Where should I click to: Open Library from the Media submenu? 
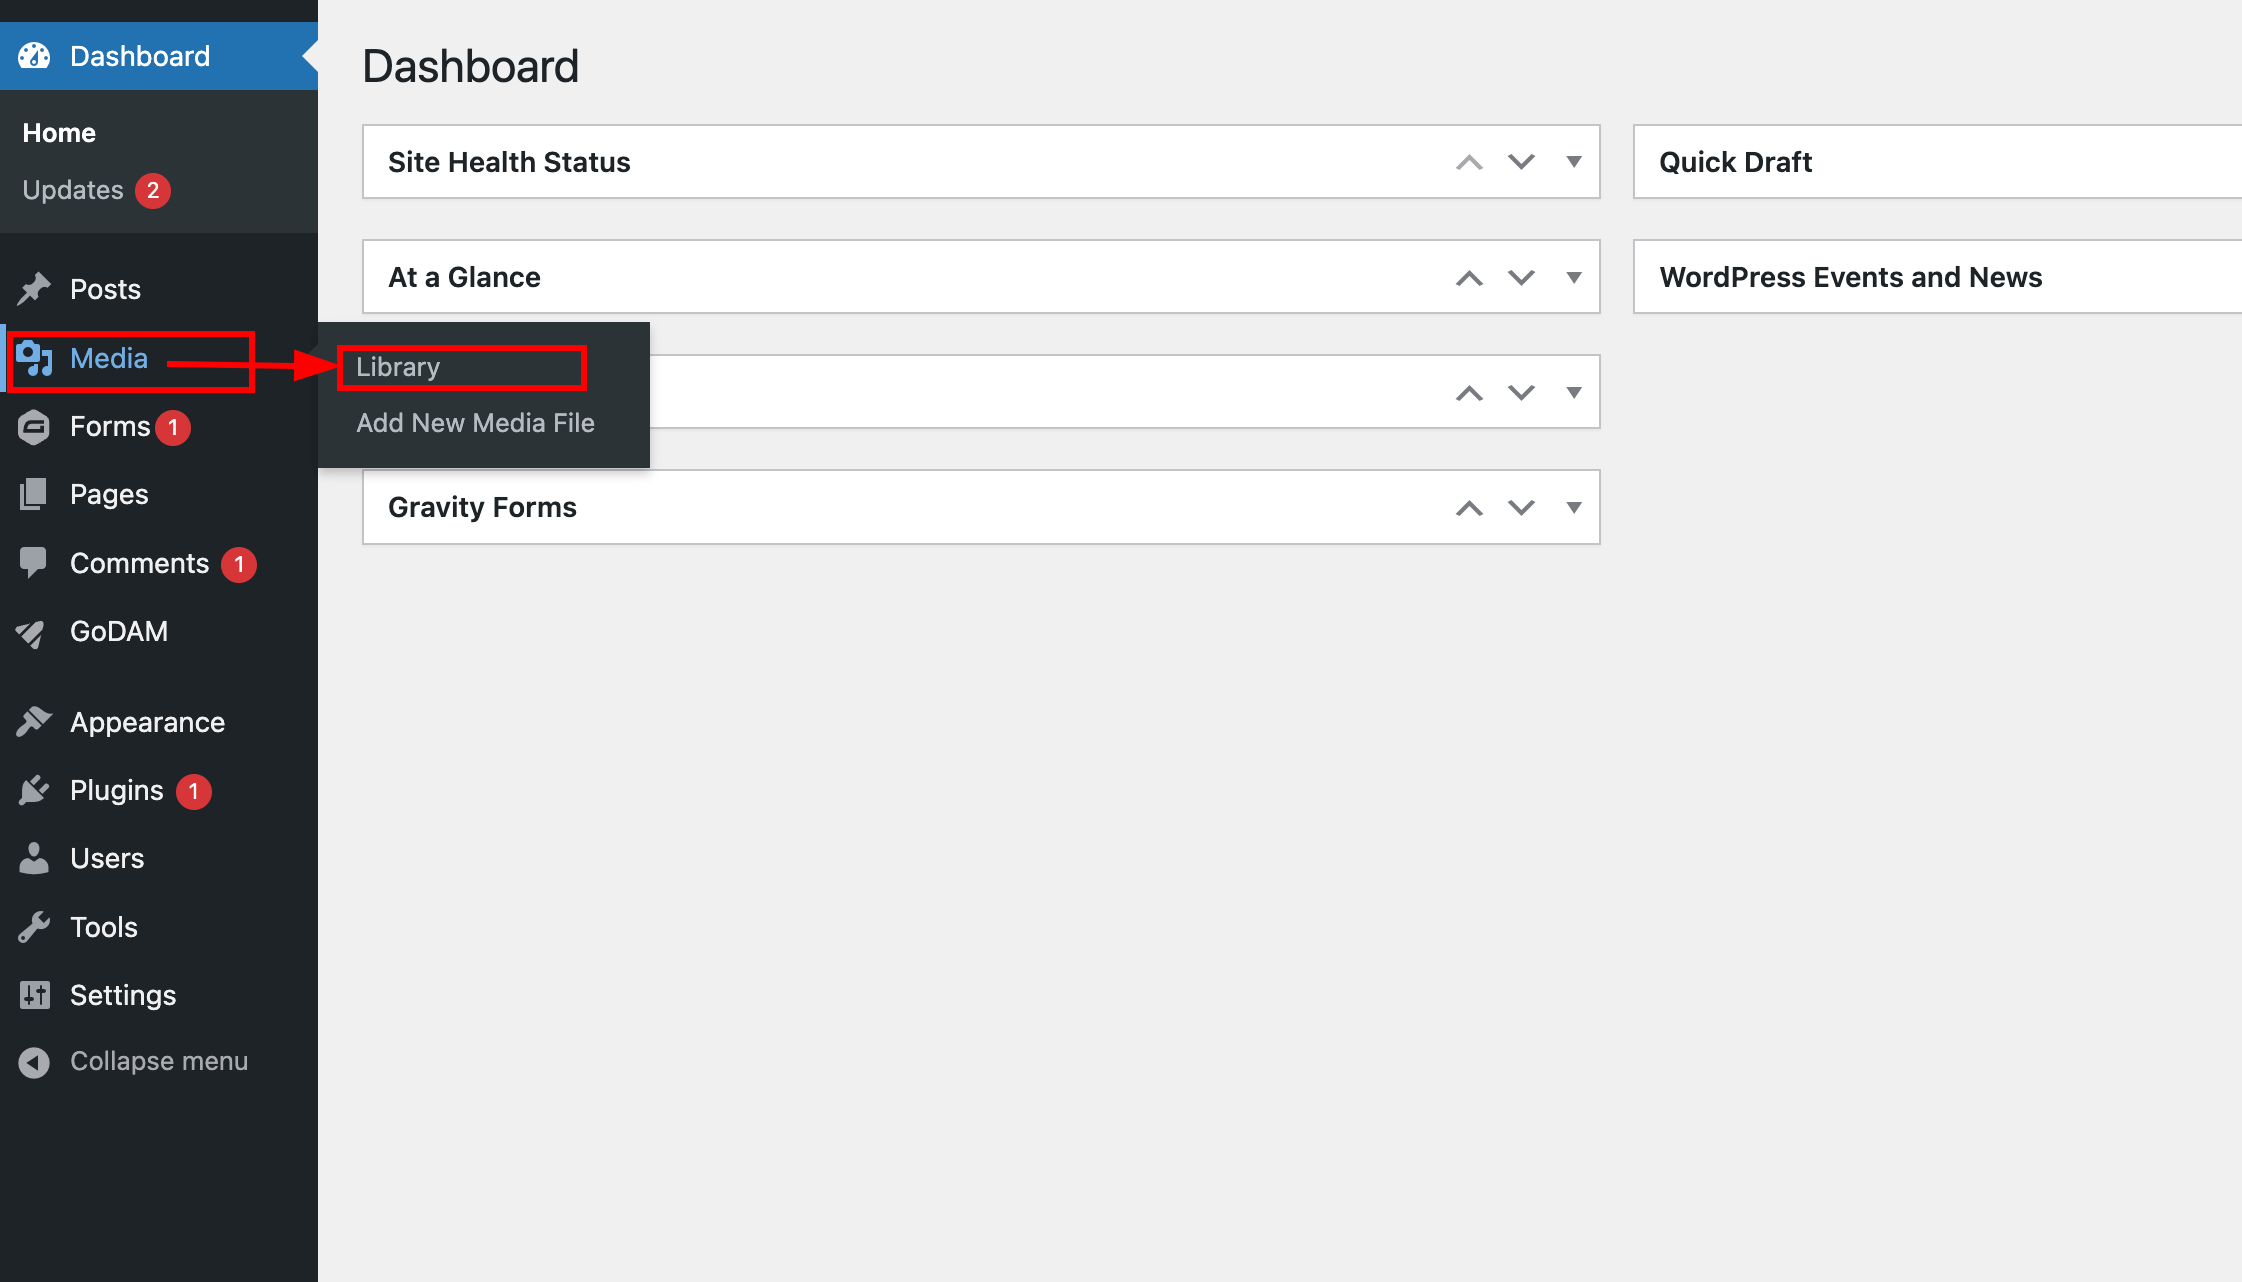pyautogui.click(x=398, y=367)
